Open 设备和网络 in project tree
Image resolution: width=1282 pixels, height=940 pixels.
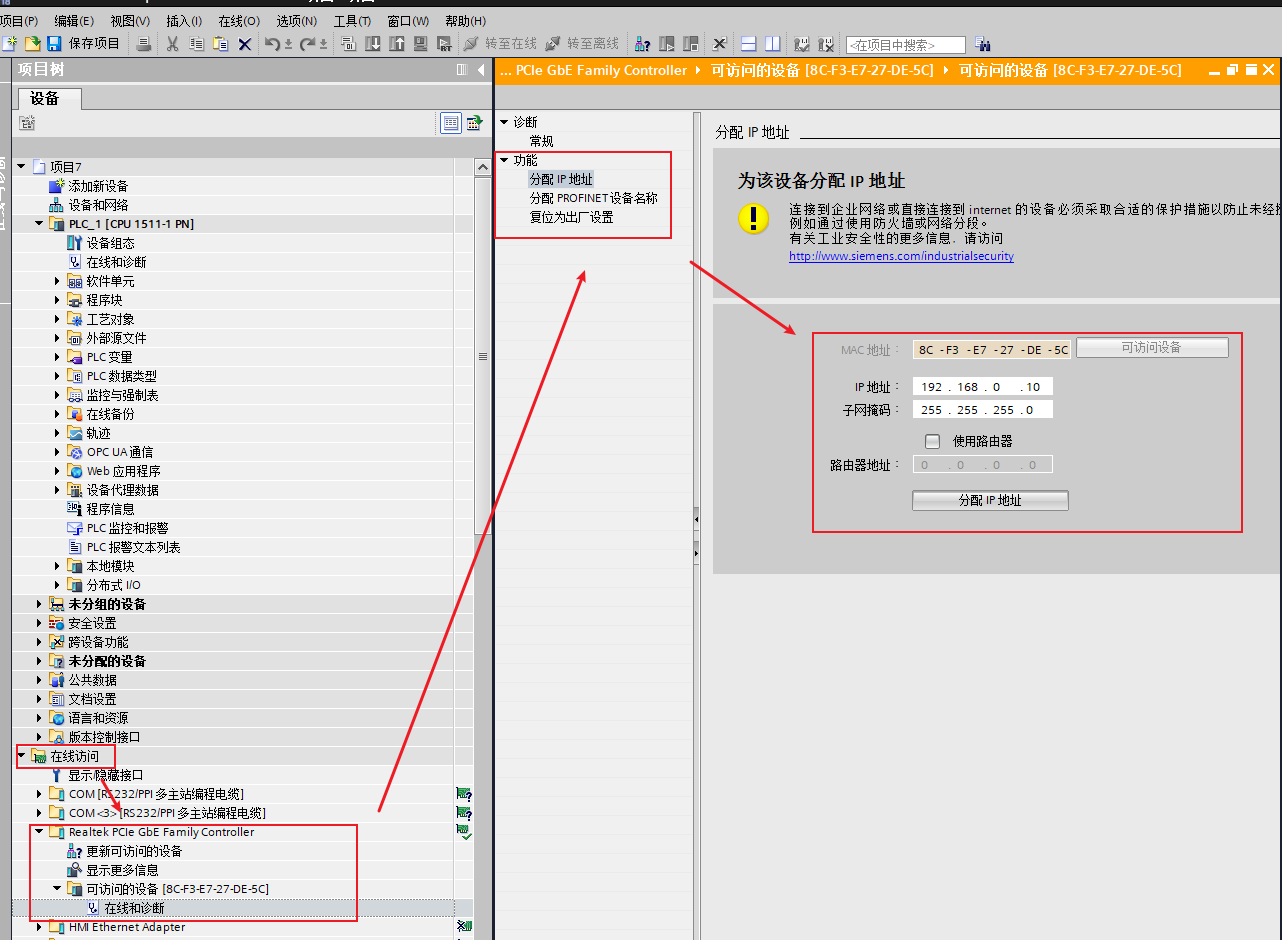[98, 205]
